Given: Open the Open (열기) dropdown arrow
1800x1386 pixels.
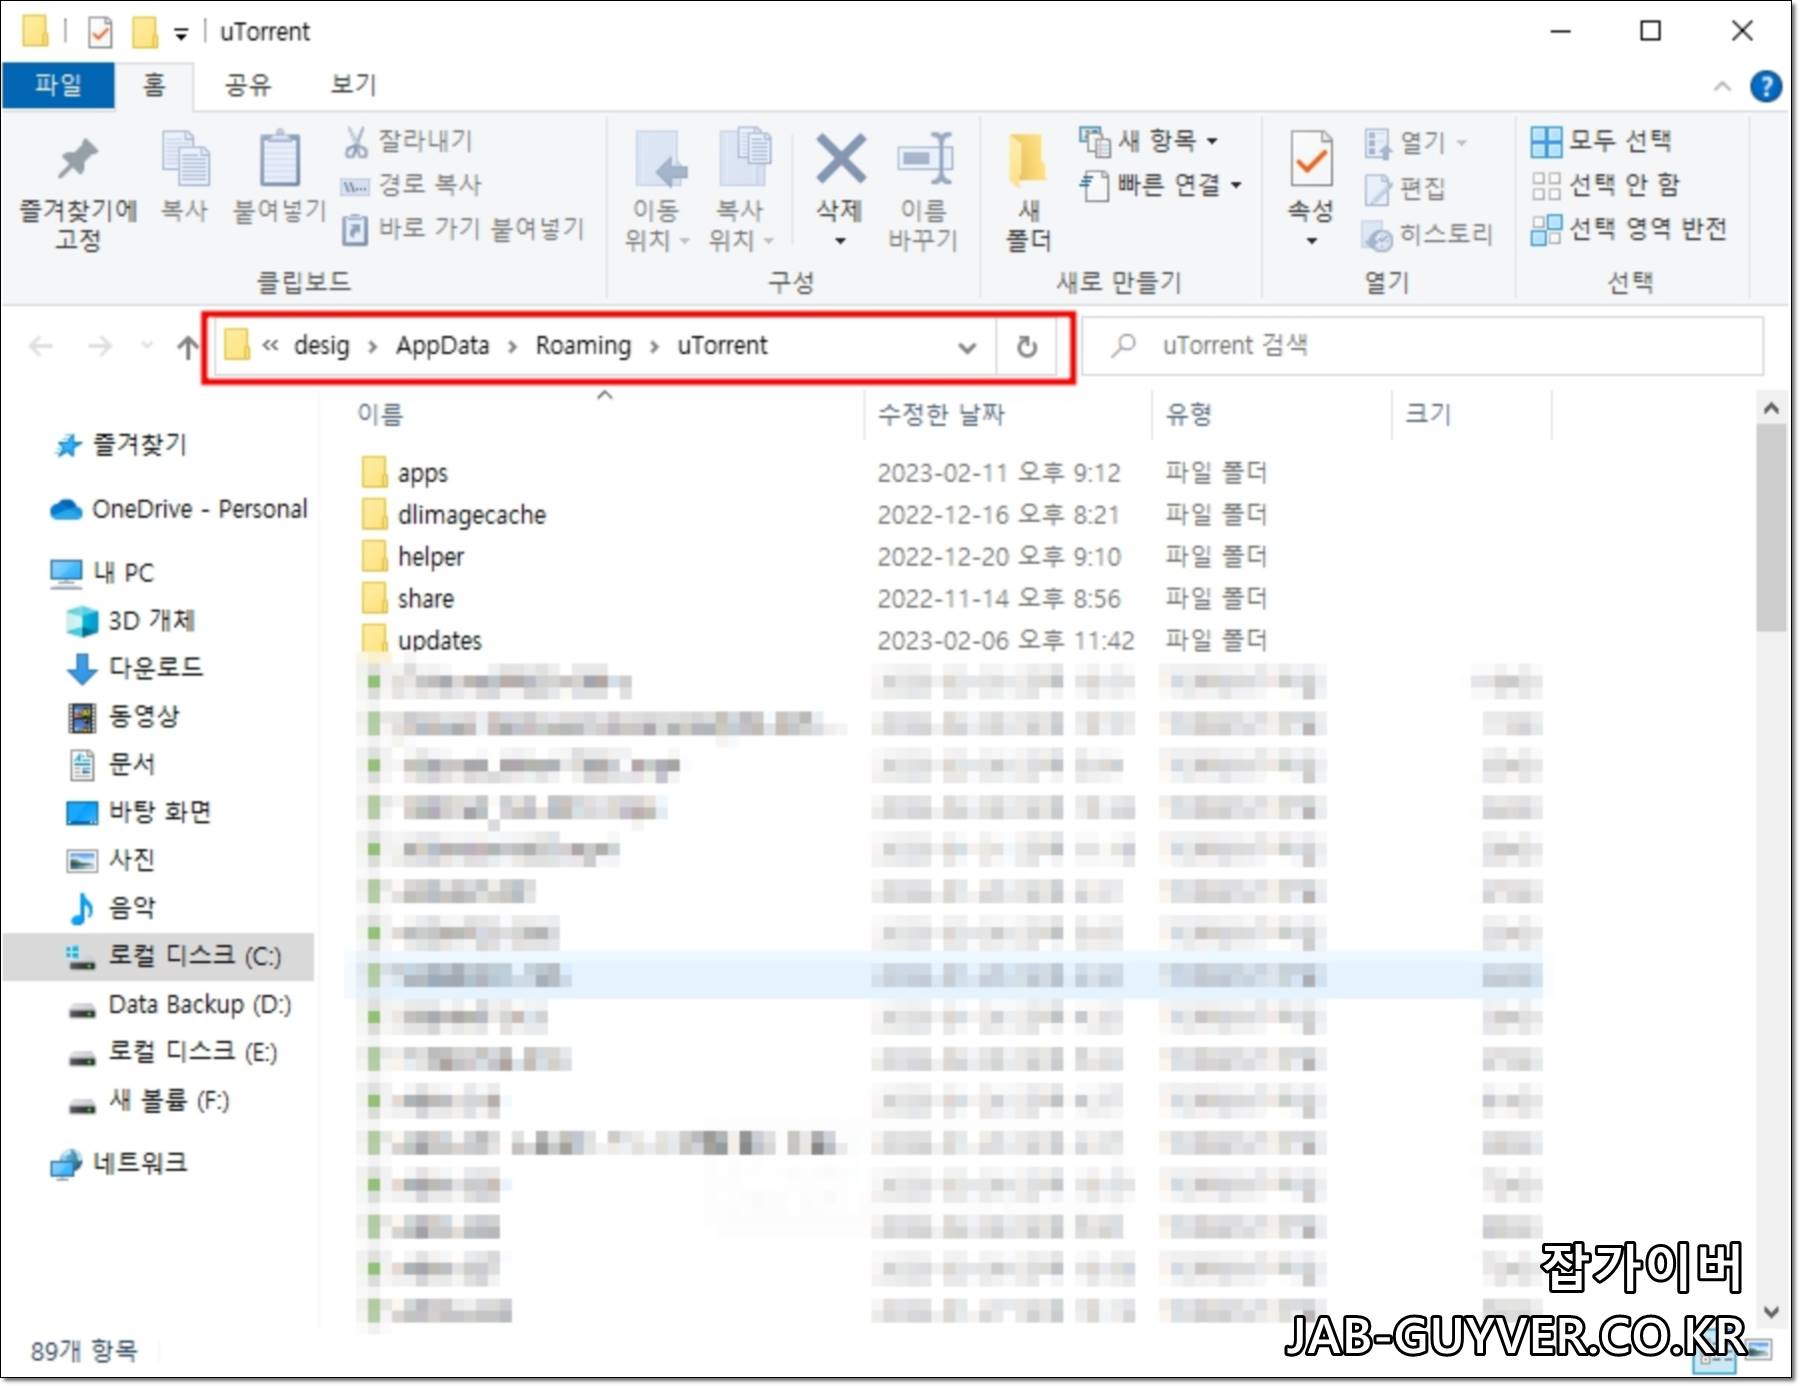Looking at the screenshot, I should [1462, 143].
